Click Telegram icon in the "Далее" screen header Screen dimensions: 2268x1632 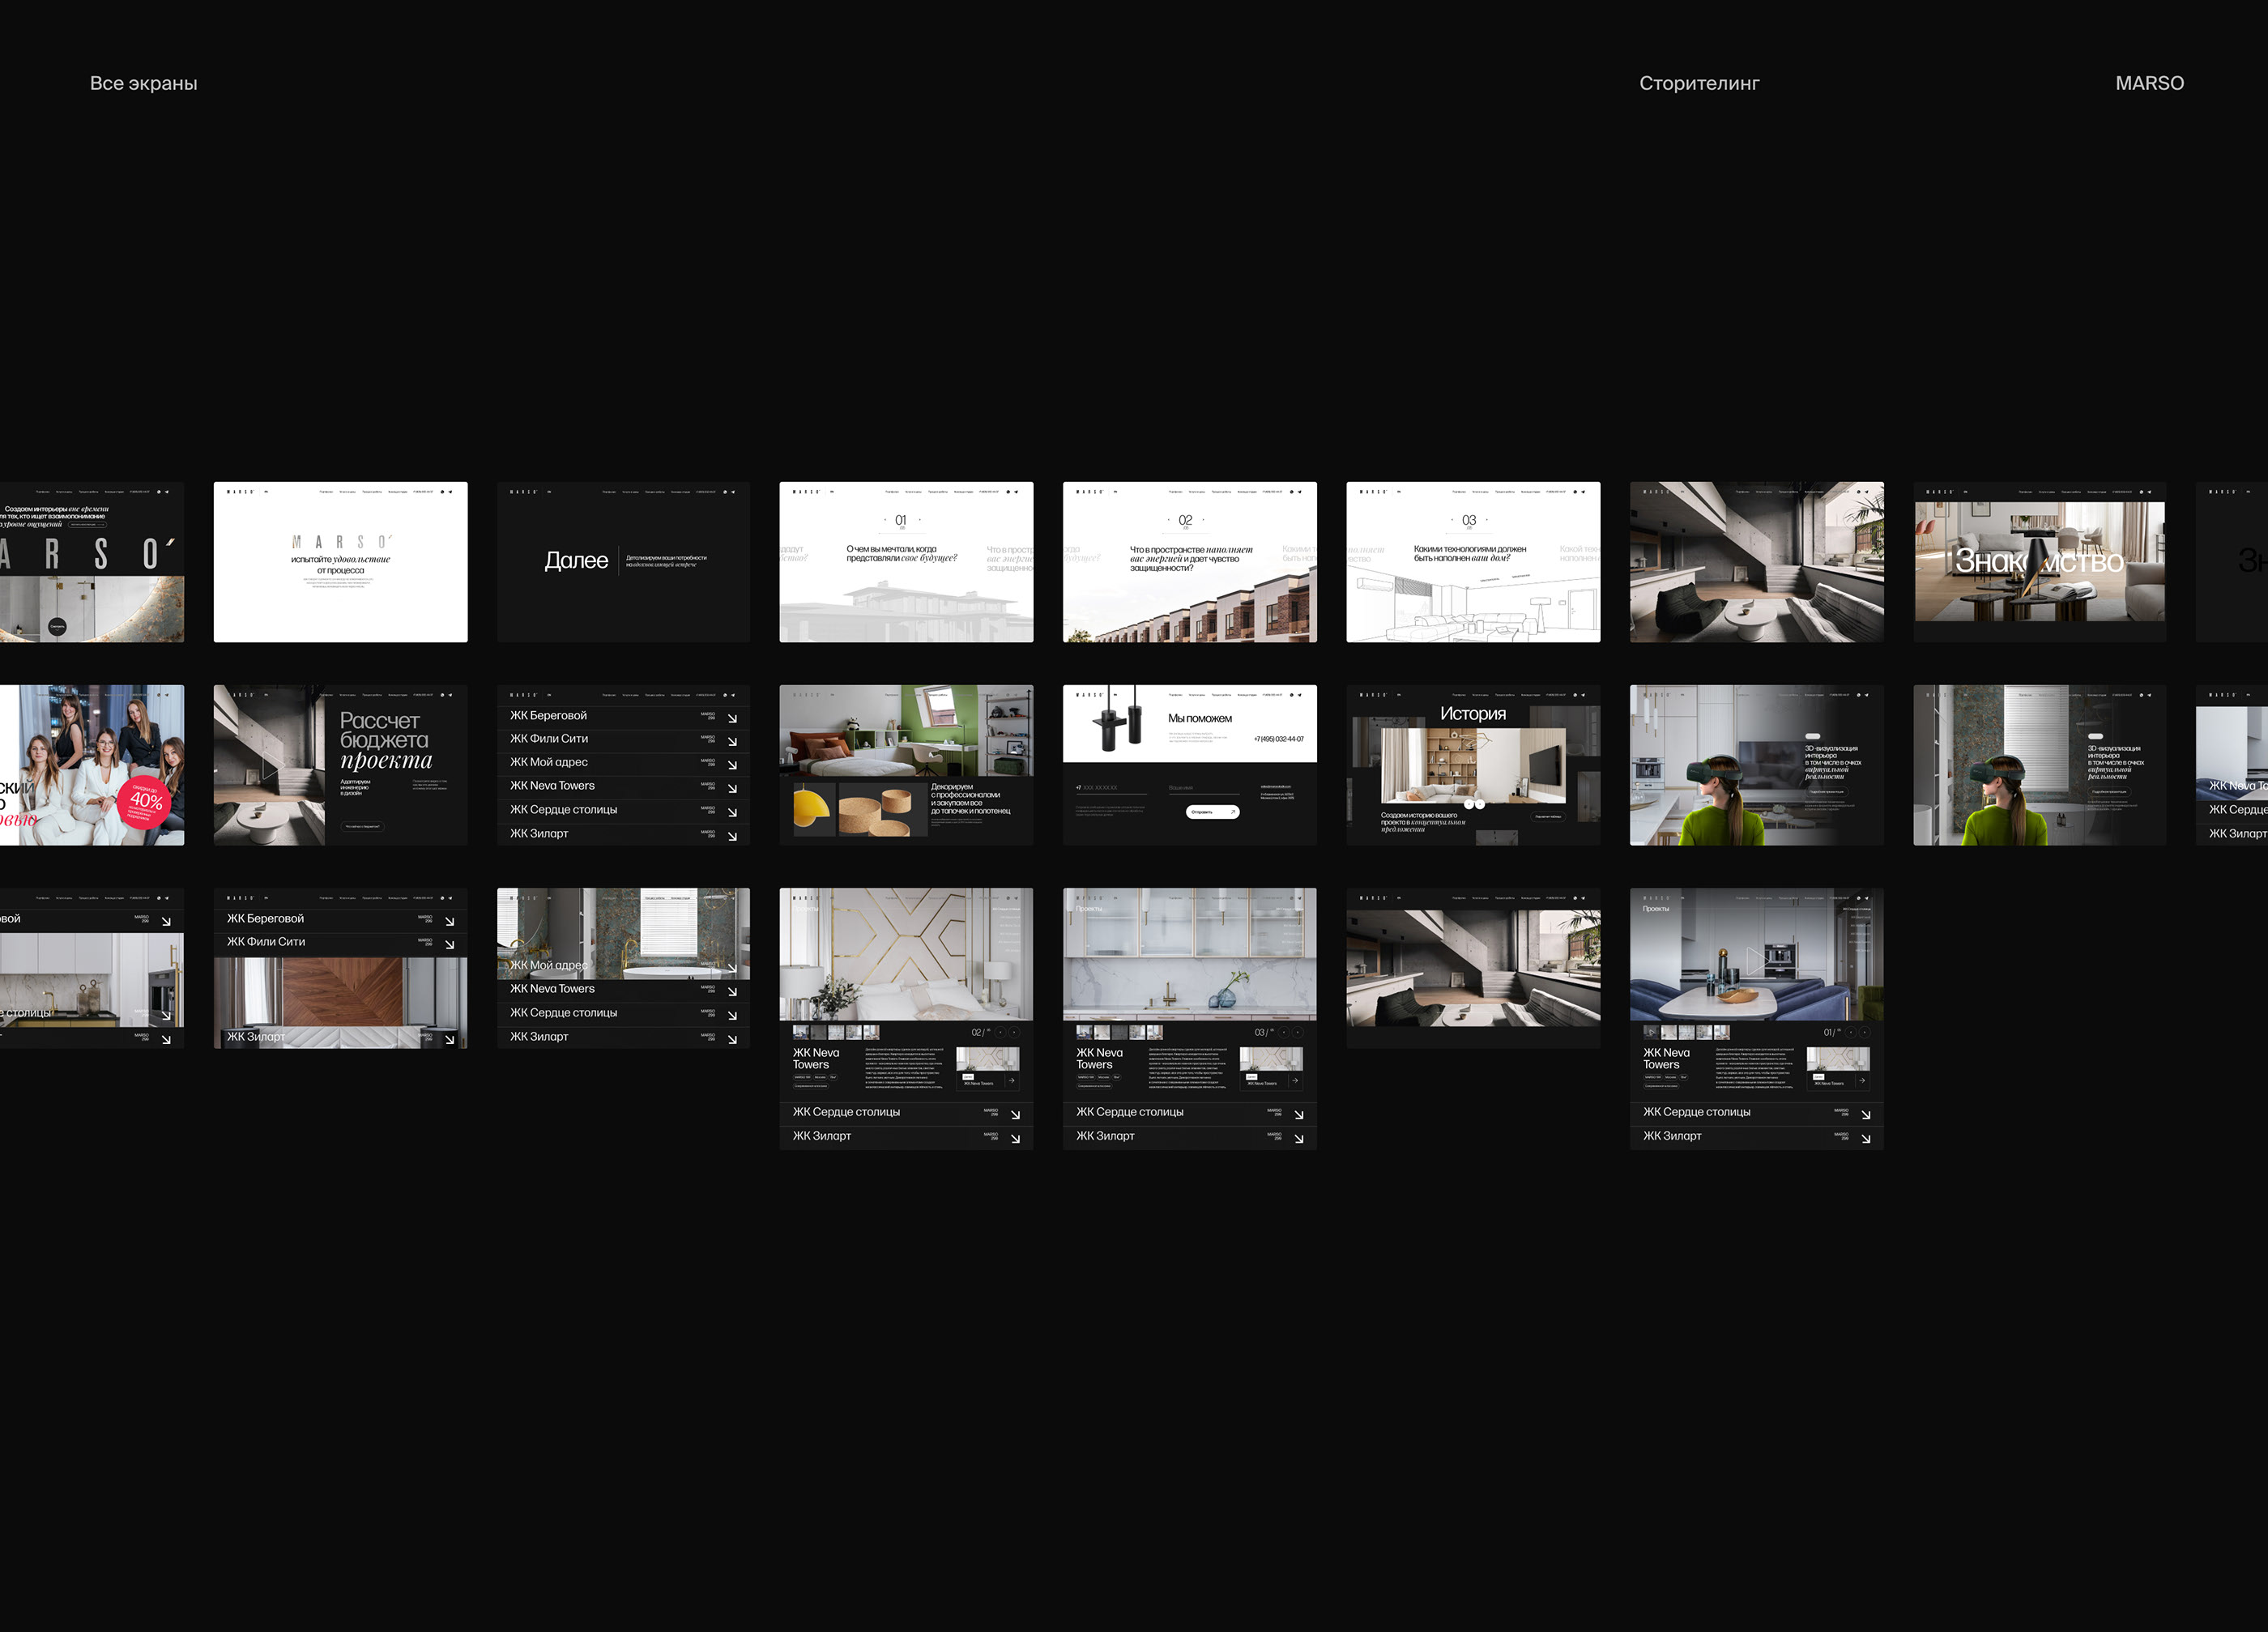734,492
